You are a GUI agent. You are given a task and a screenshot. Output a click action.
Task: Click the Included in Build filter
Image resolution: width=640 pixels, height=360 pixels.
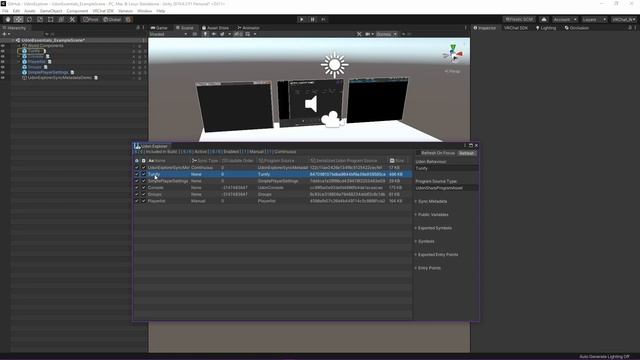(x=161, y=152)
